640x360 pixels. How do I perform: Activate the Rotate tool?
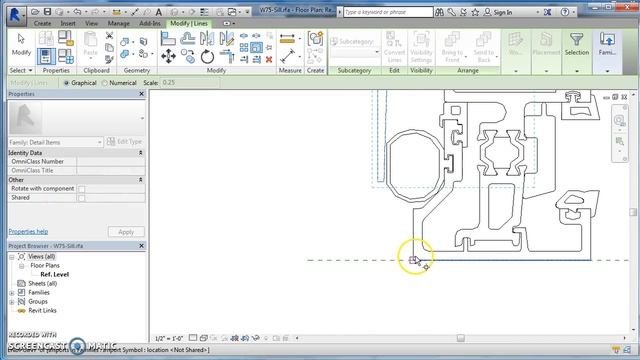coord(207,56)
